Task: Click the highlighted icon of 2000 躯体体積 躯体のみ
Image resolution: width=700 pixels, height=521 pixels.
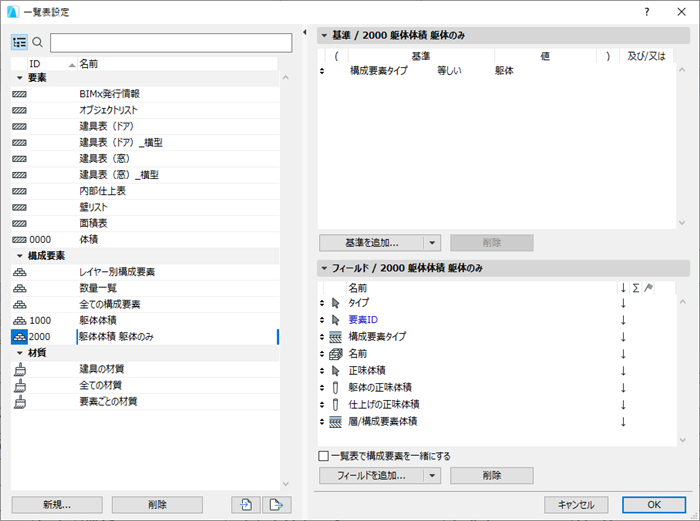Action: point(19,337)
